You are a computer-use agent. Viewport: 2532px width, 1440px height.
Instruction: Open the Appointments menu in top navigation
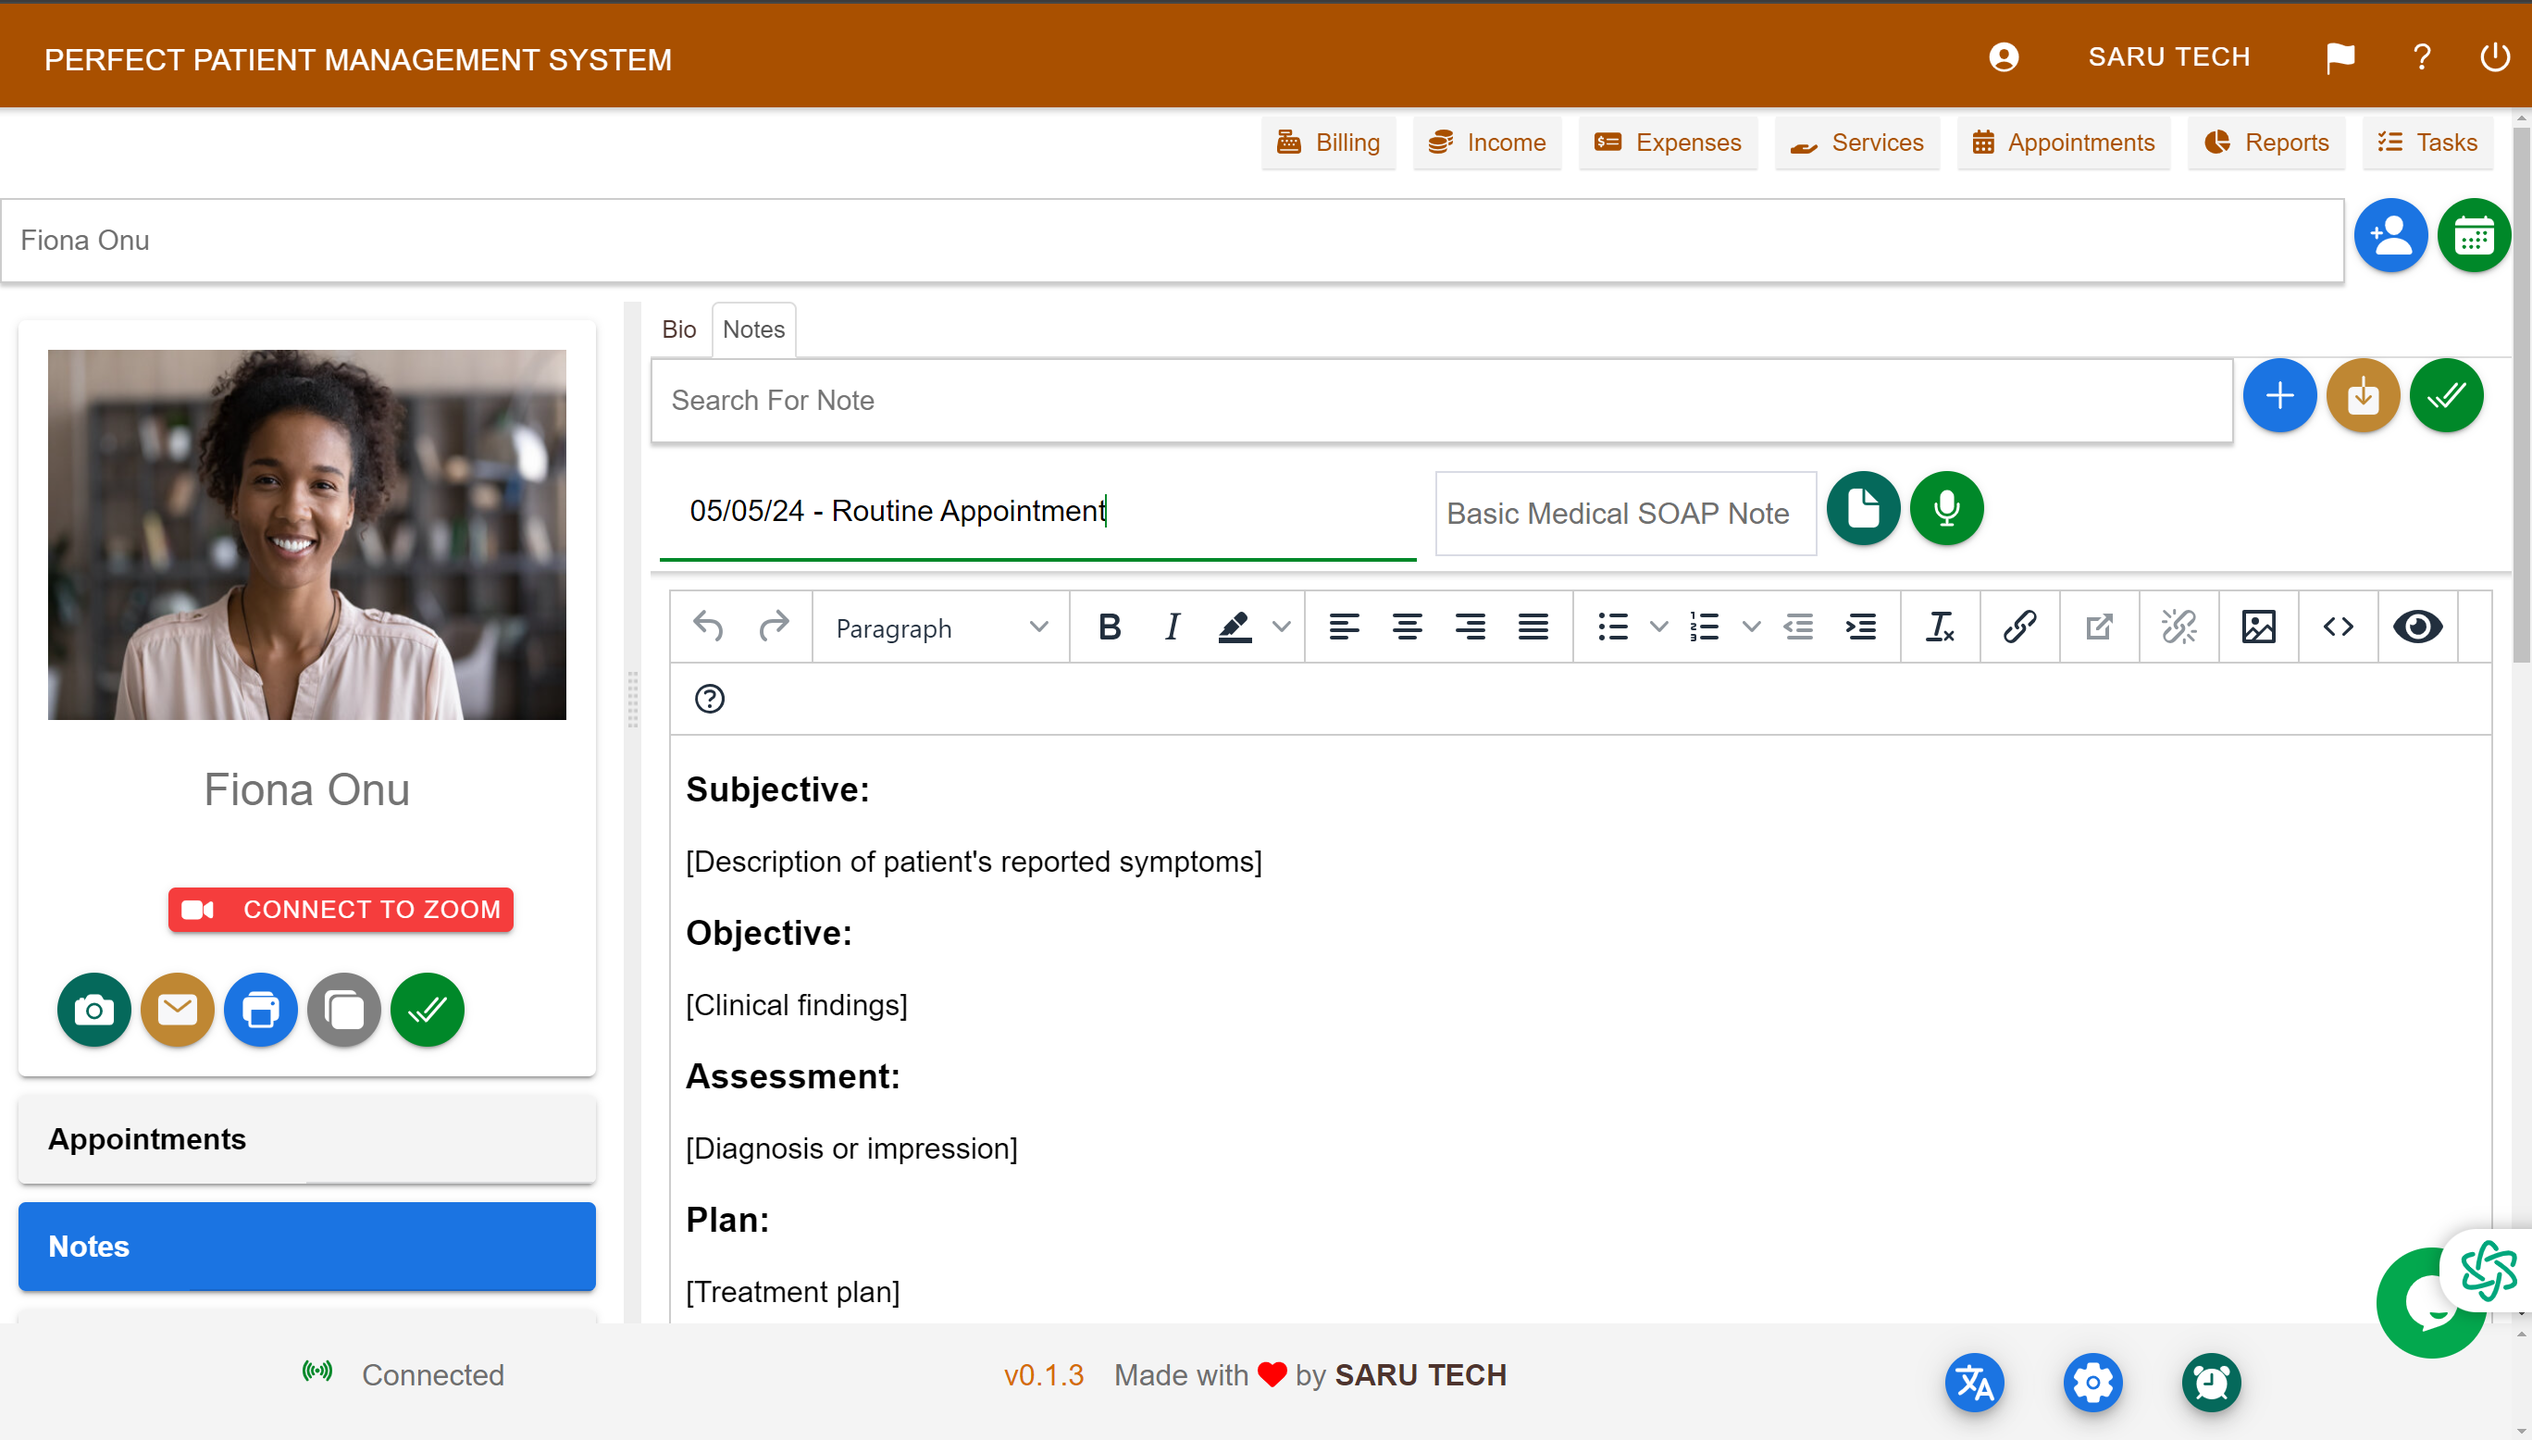(2063, 143)
